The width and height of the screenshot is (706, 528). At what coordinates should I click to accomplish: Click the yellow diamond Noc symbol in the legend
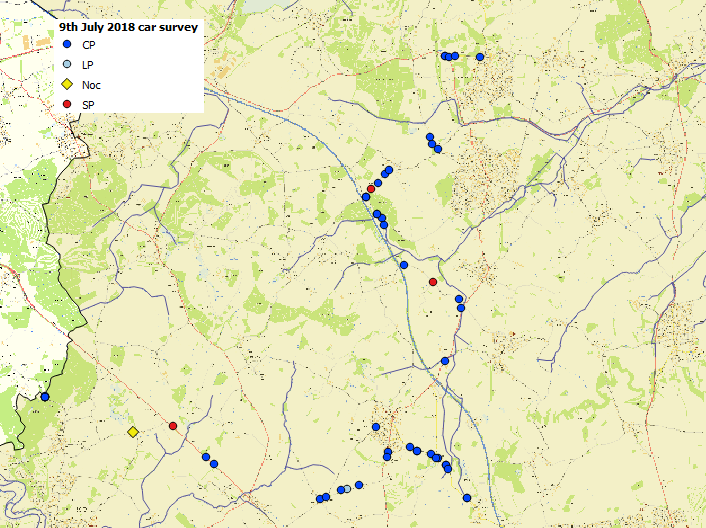pyautogui.click(x=67, y=84)
